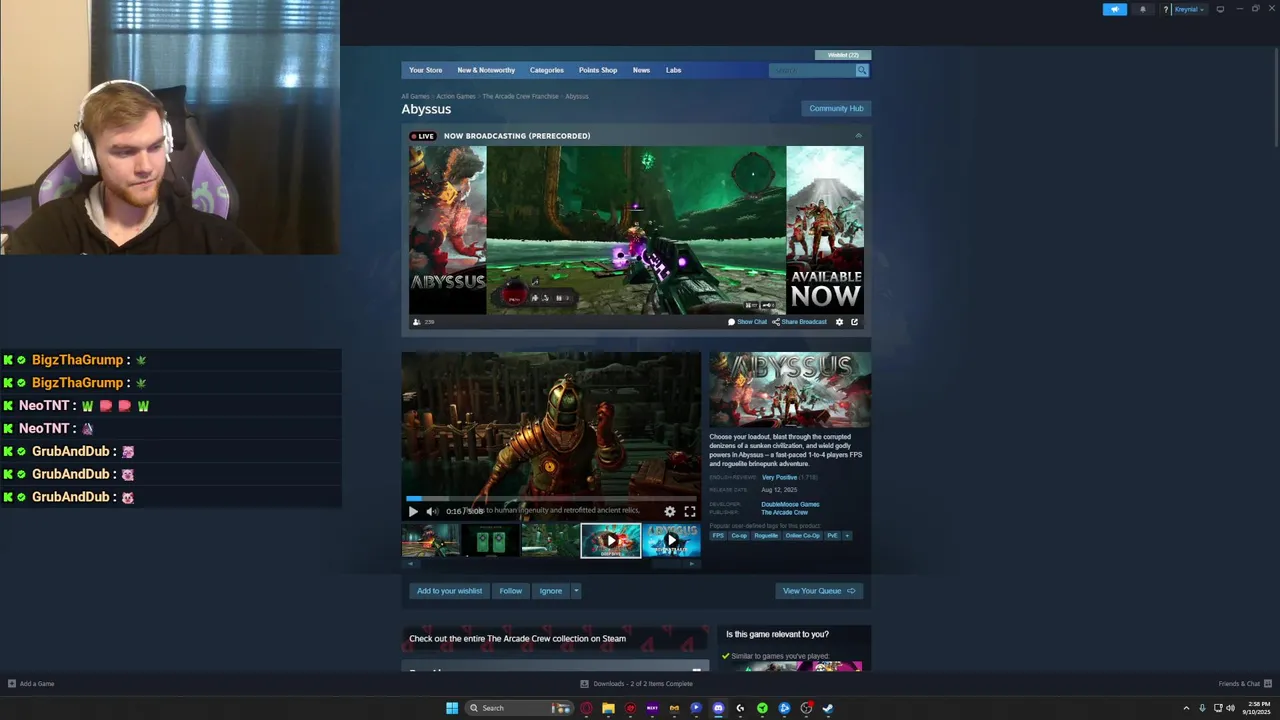Click Steam big picture mode icon
Image resolution: width=1280 pixels, height=720 pixels.
1220,9
